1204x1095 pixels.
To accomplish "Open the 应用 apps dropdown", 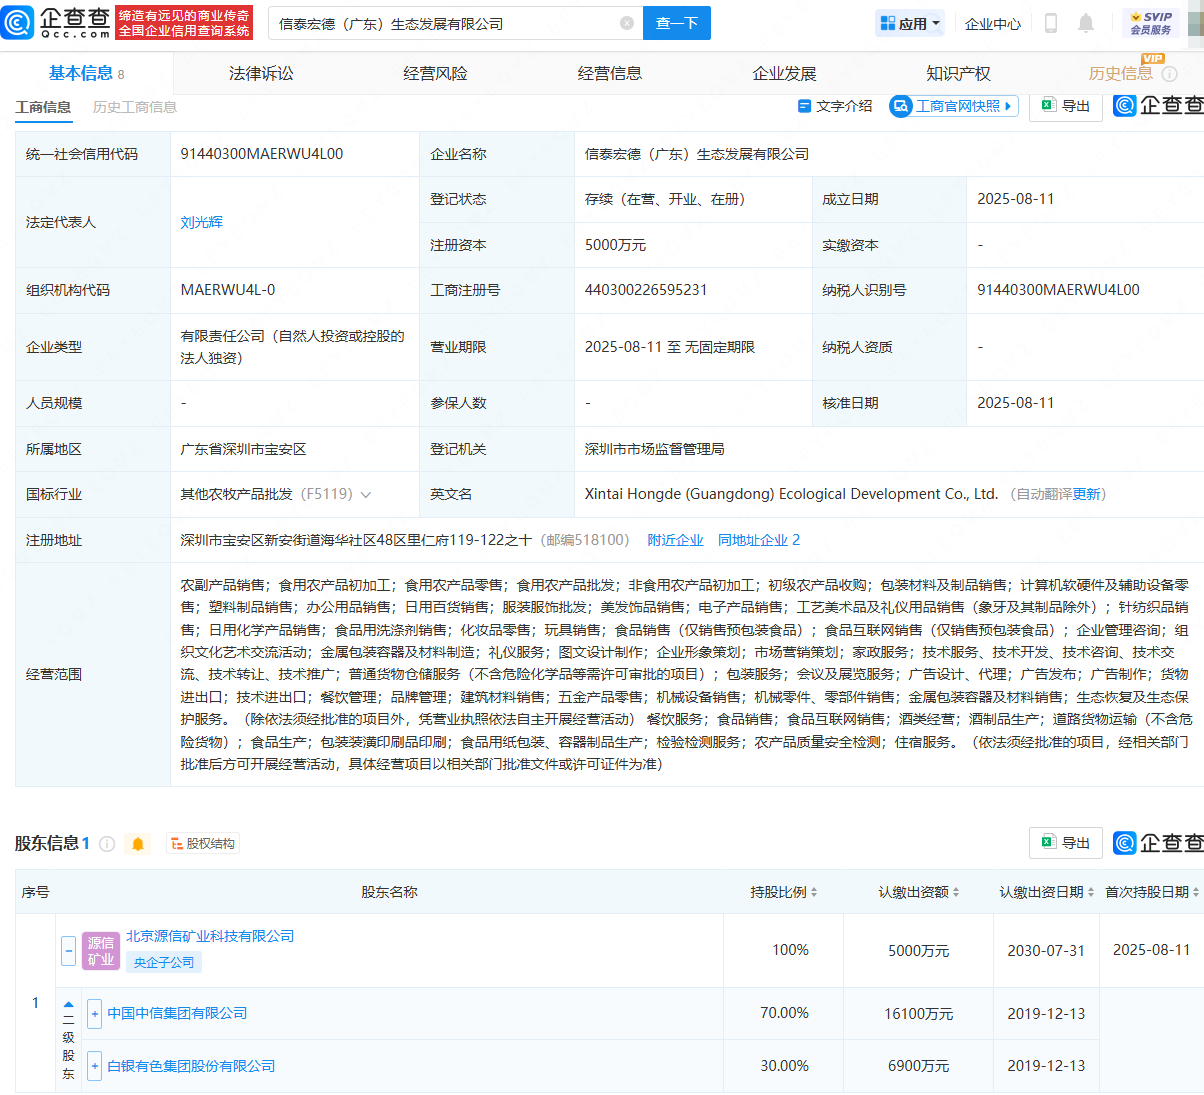I will pyautogui.click(x=909, y=23).
